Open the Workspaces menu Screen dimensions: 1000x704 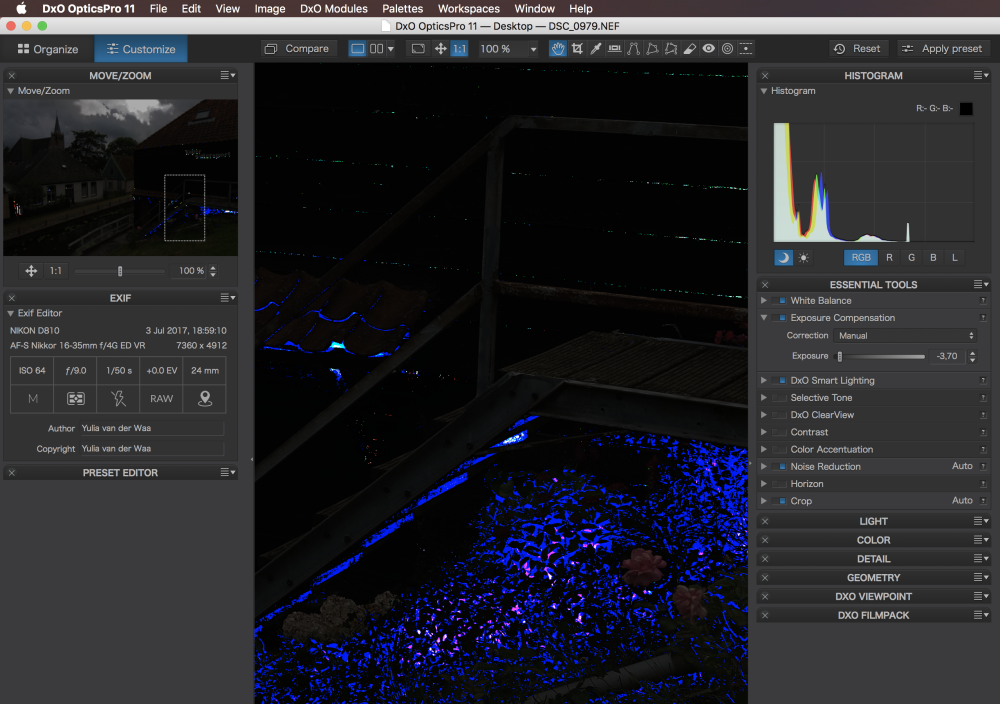click(469, 8)
